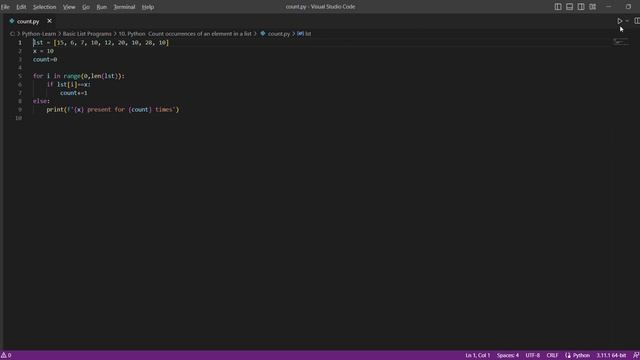Viewport: 640px width, 360px height.
Task: Expand the '10. Python Count occurrences' breadcrumb
Action: (185, 34)
